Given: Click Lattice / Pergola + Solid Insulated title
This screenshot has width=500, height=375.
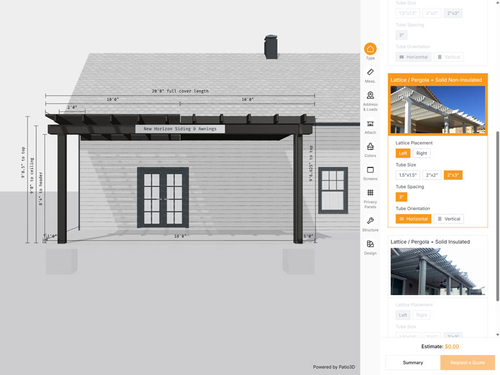Looking at the screenshot, I should [x=430, y=242].
